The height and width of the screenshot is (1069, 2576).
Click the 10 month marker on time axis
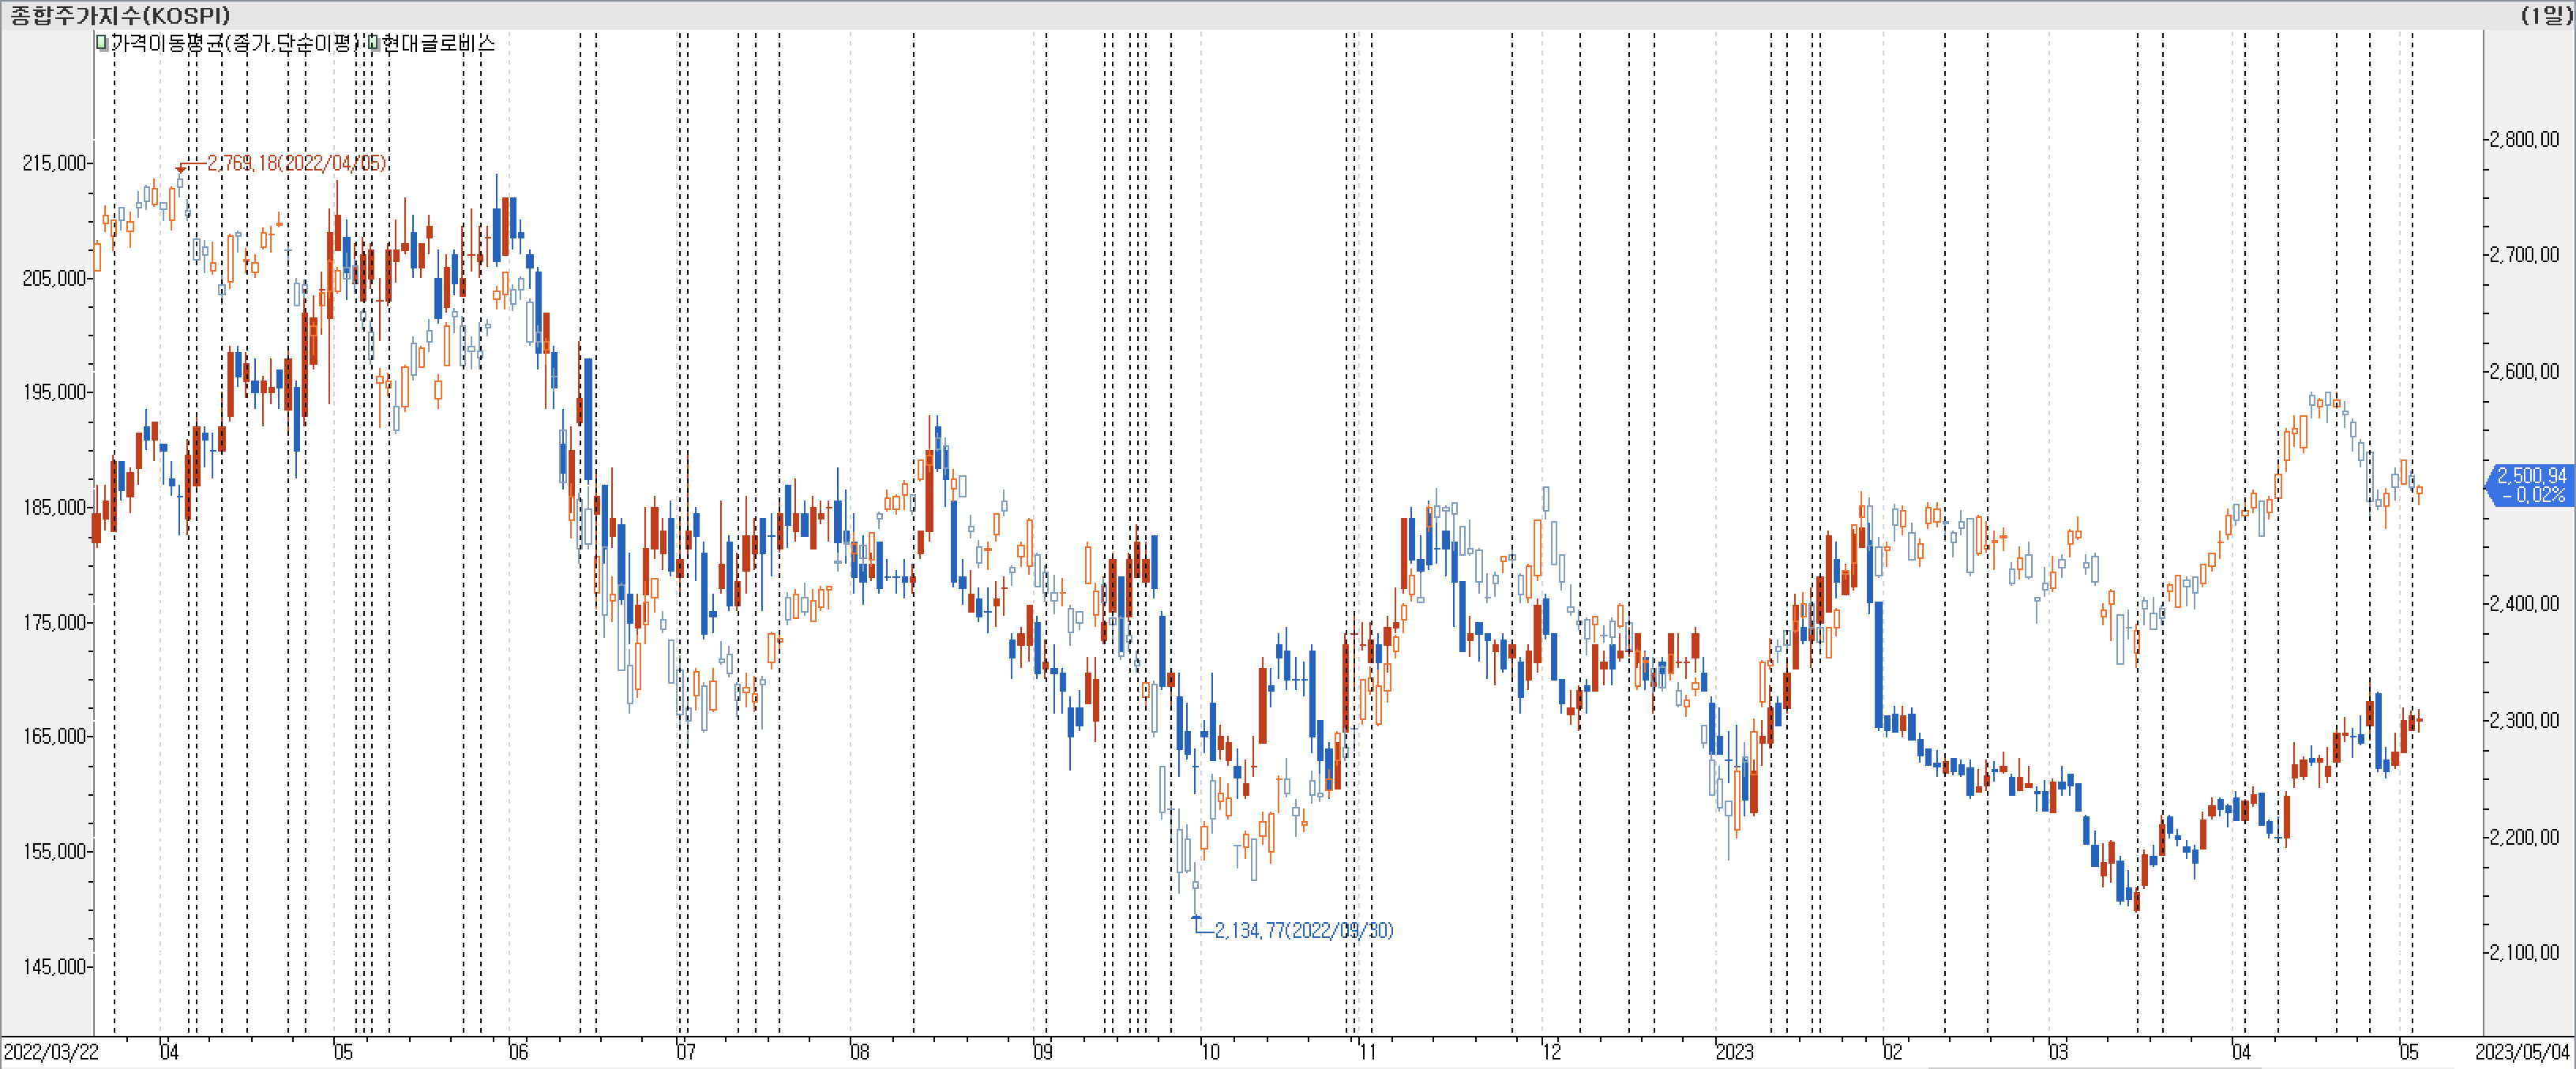pyautogui.click(x=1210, y=1052)
